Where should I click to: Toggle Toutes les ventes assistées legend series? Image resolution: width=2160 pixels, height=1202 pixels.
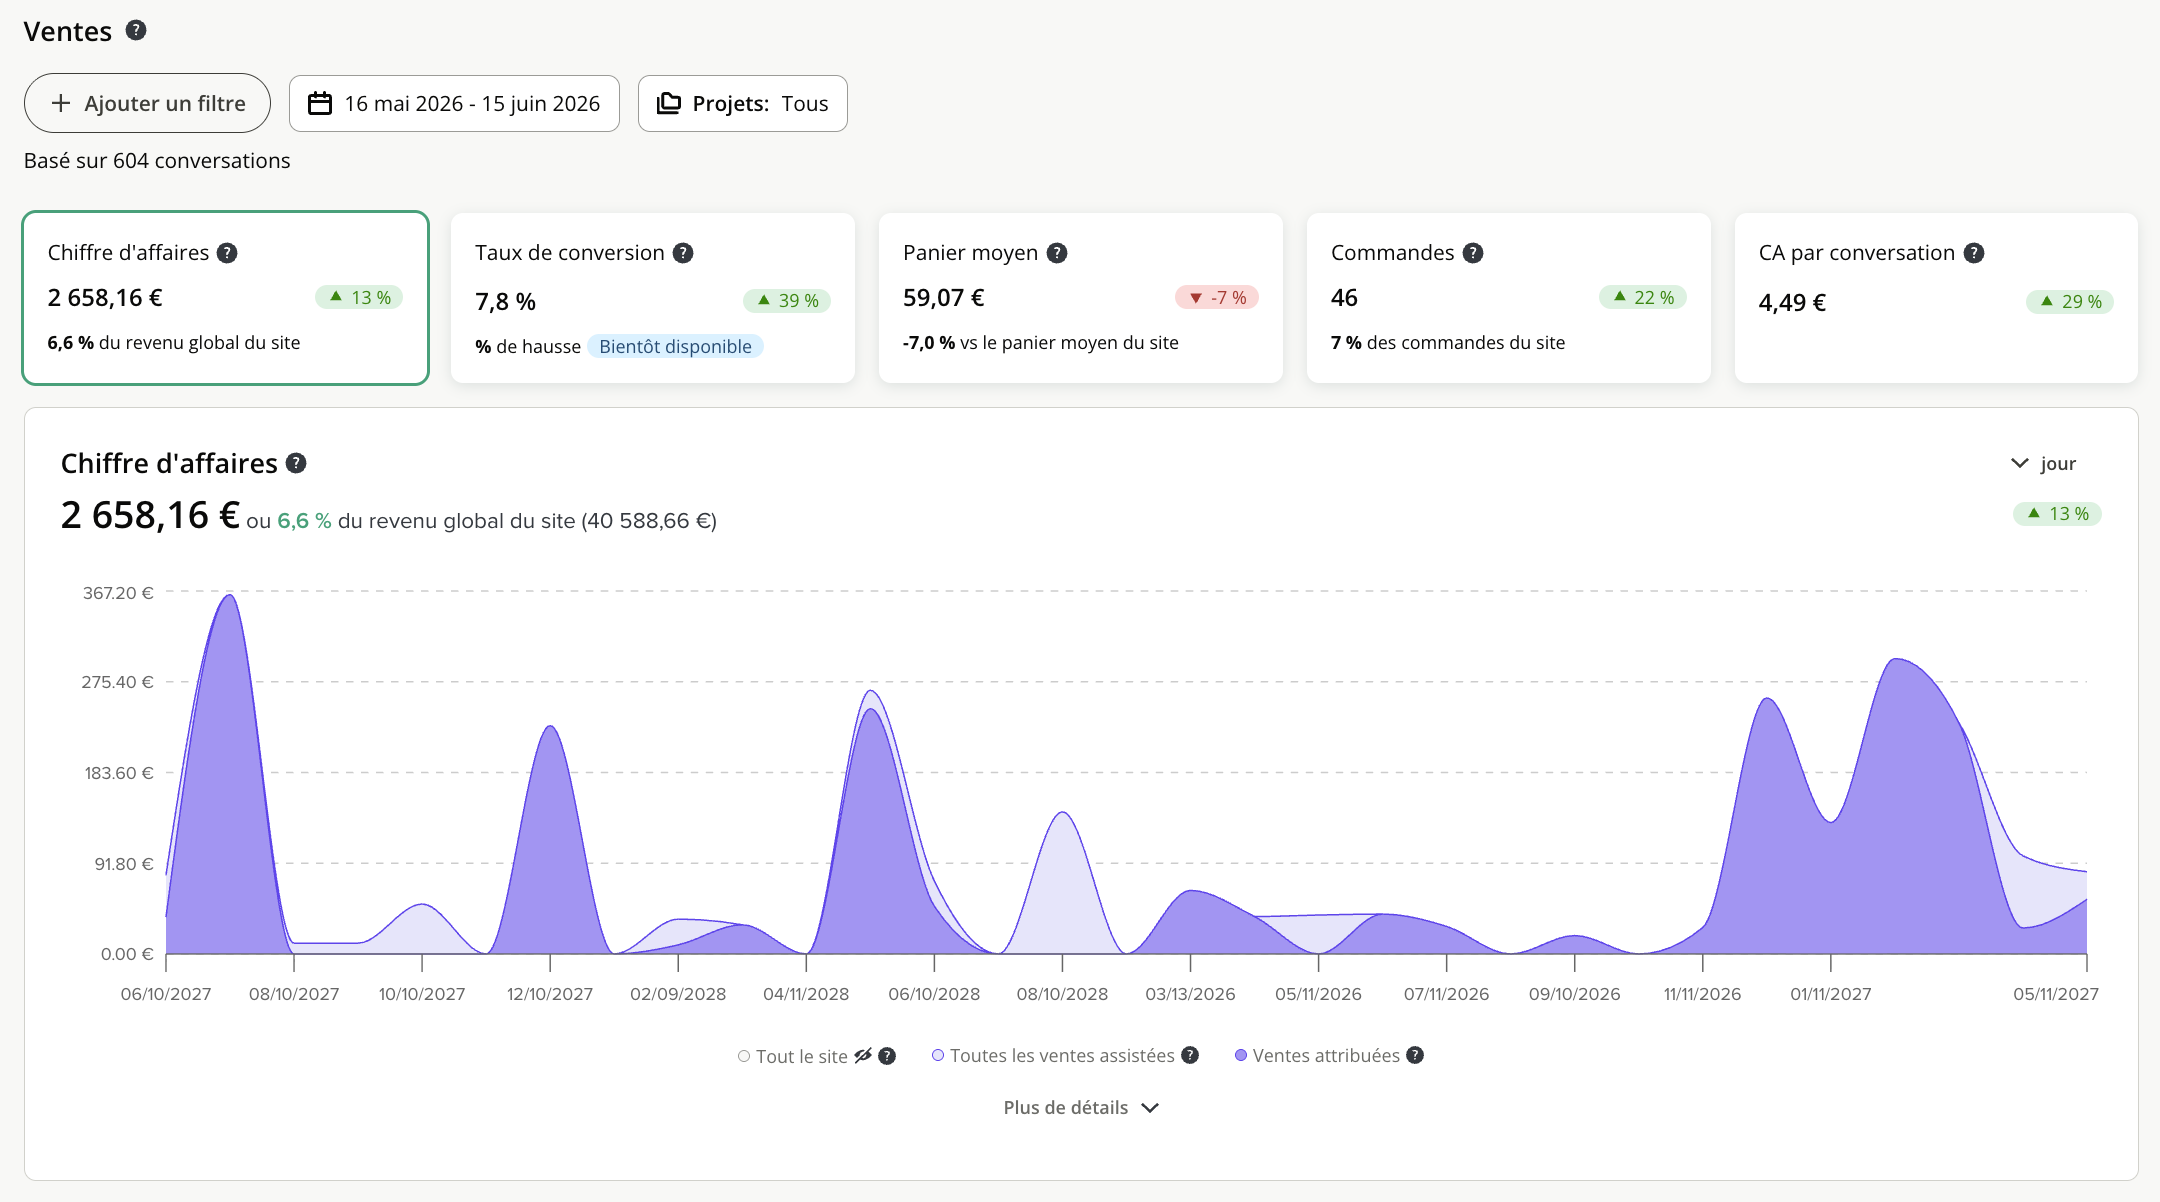click(1053, 1056)
